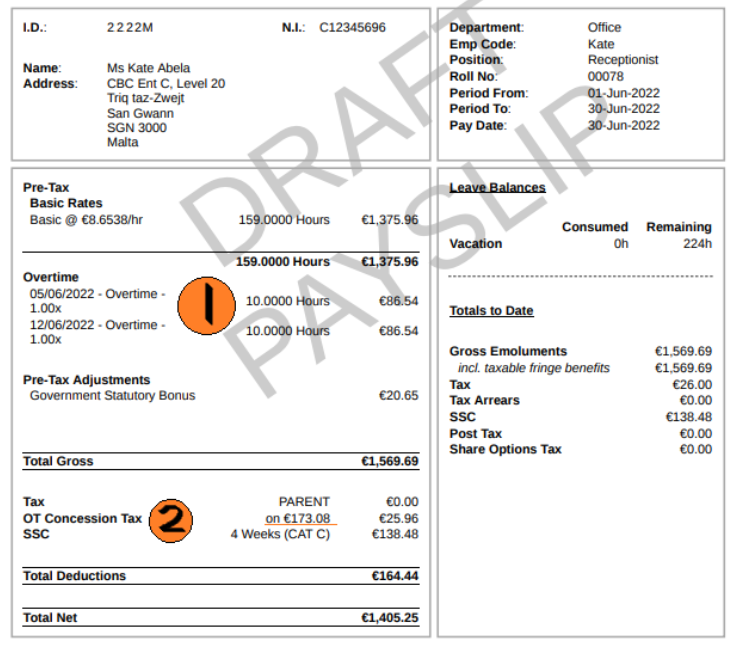Image resolution: width=738 pixels, height=652 pixels.
Task: Select the Department value Office
Action: [604, 27]
